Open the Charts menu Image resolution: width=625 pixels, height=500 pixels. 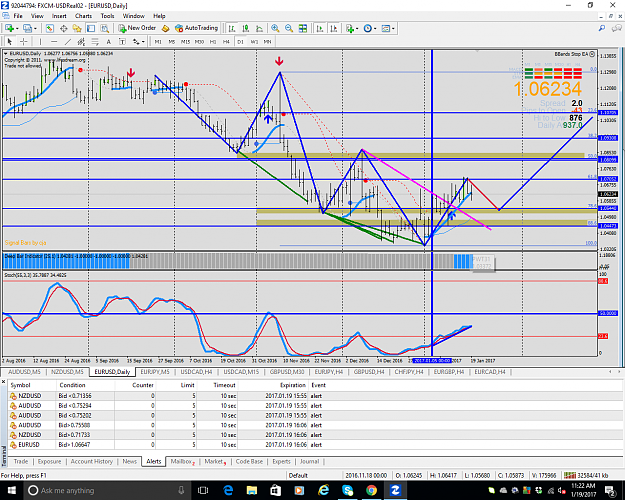(x=83, y=16)
